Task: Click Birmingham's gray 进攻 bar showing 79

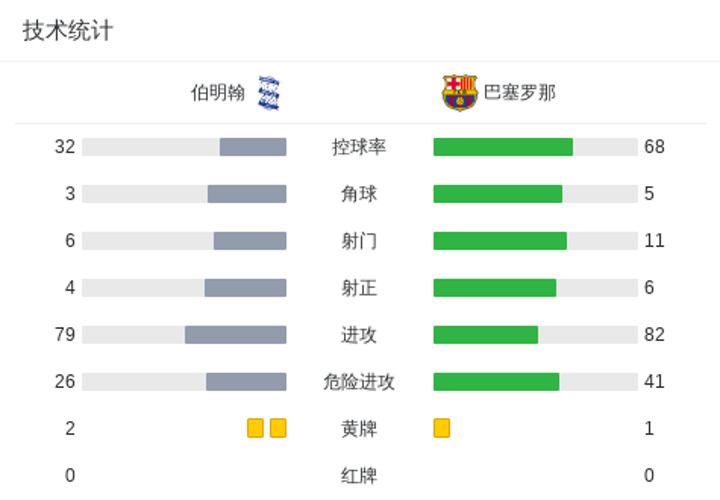Action: [x=236, y=335]
